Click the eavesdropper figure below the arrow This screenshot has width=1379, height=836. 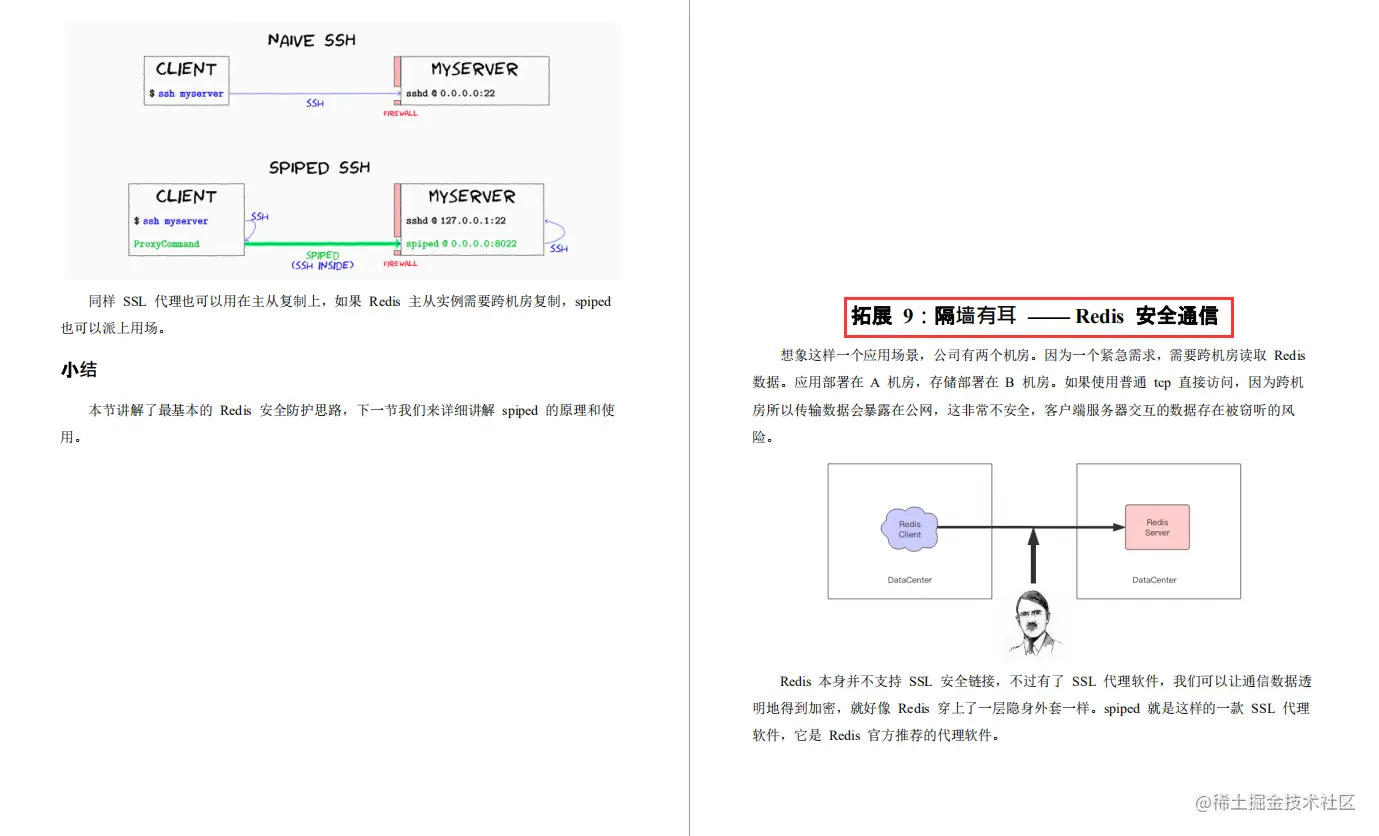click(x=1034, y=625)
